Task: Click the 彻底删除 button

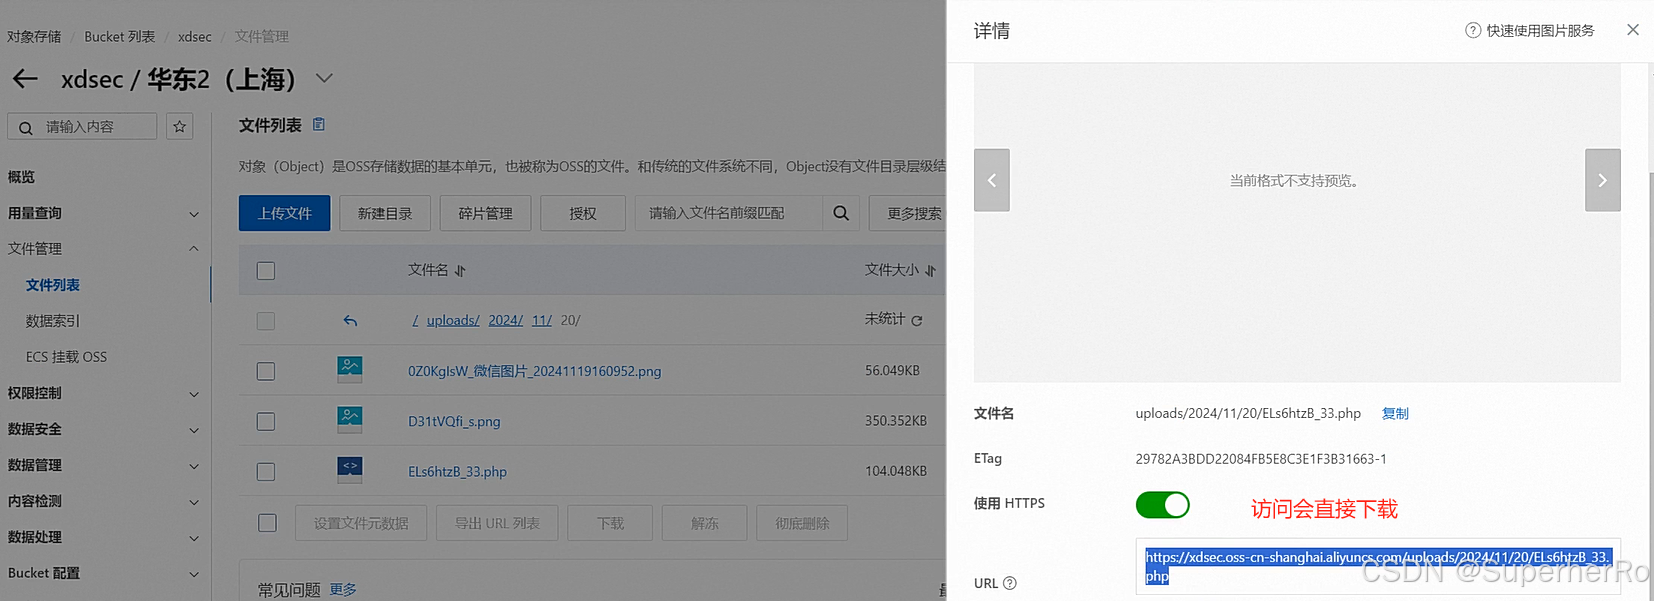Action: click(802, 523)
